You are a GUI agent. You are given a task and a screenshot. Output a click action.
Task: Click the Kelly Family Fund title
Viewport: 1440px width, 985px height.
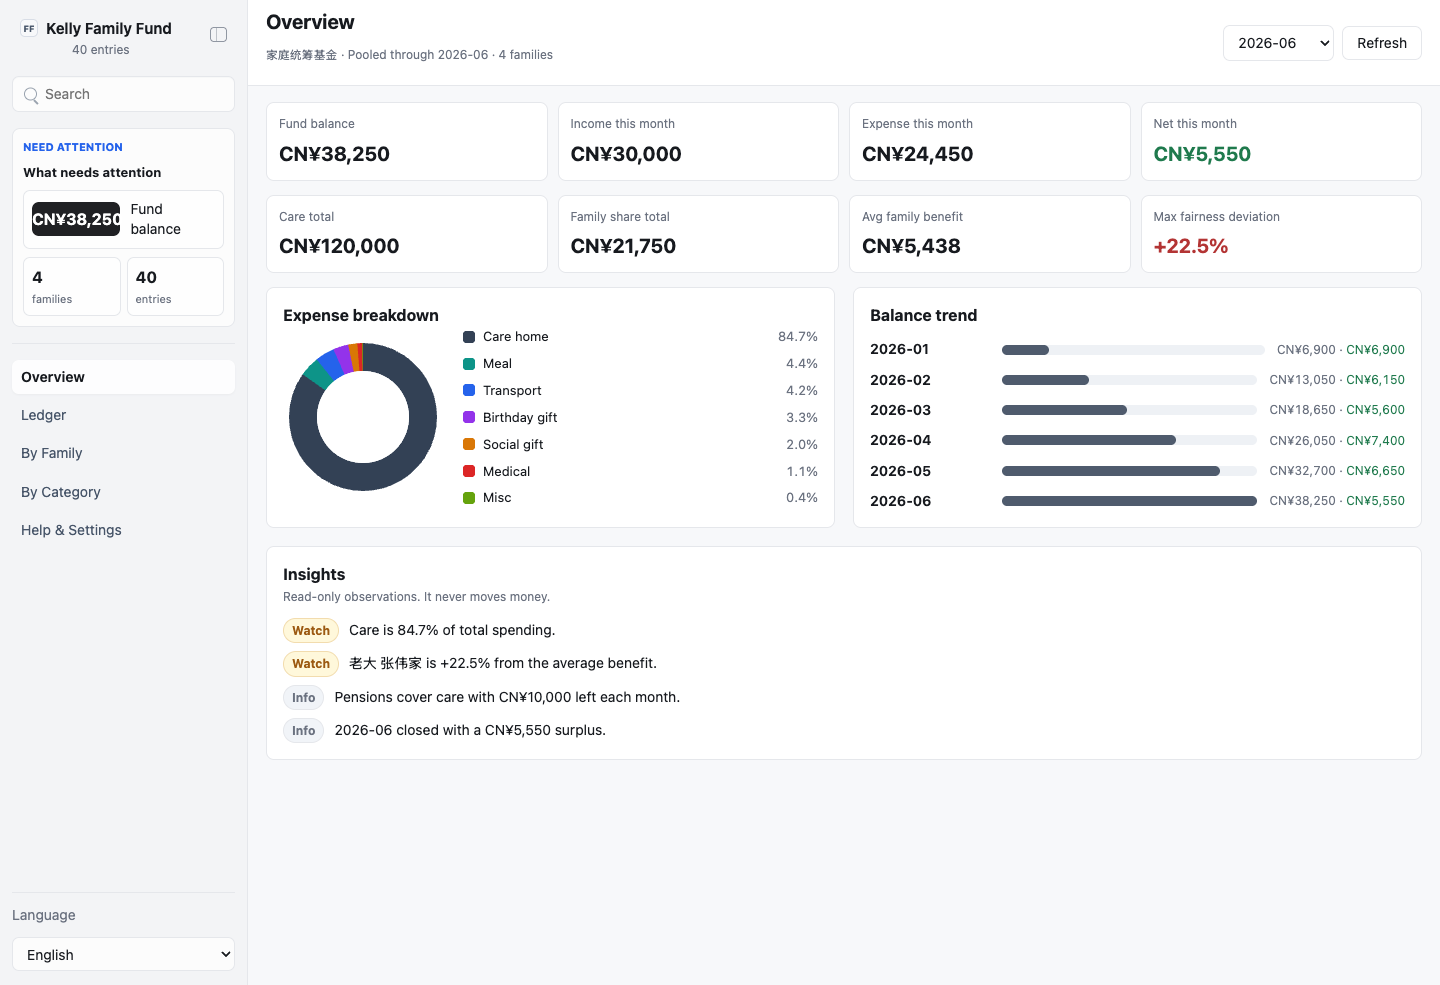pos(109,29)
